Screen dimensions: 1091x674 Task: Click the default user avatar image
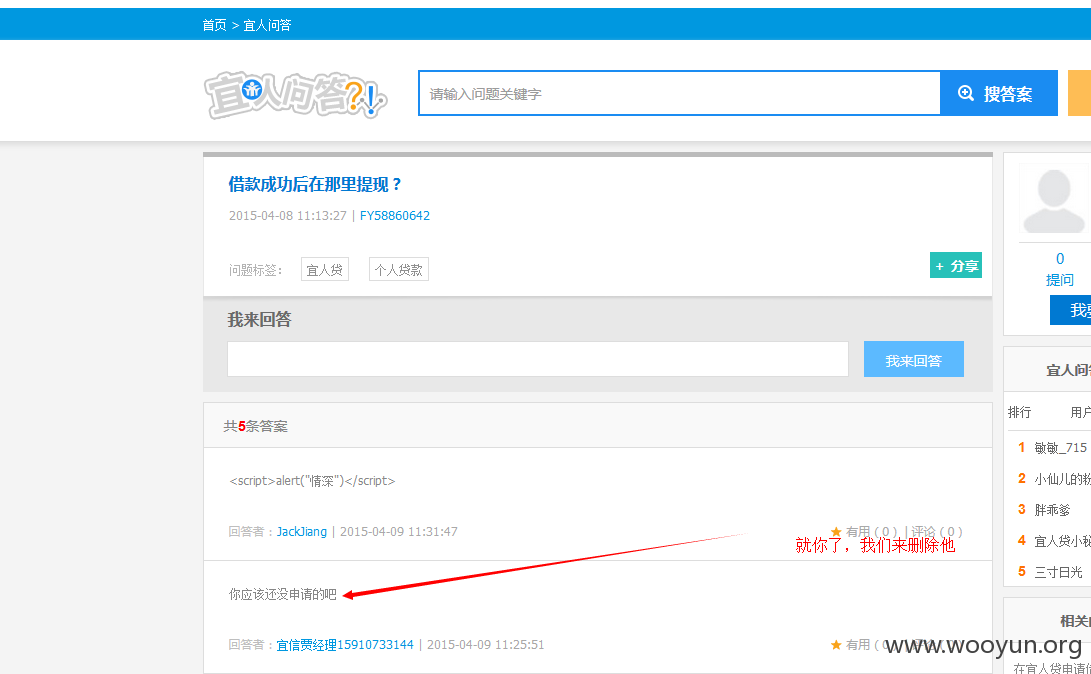point(1054,200)
